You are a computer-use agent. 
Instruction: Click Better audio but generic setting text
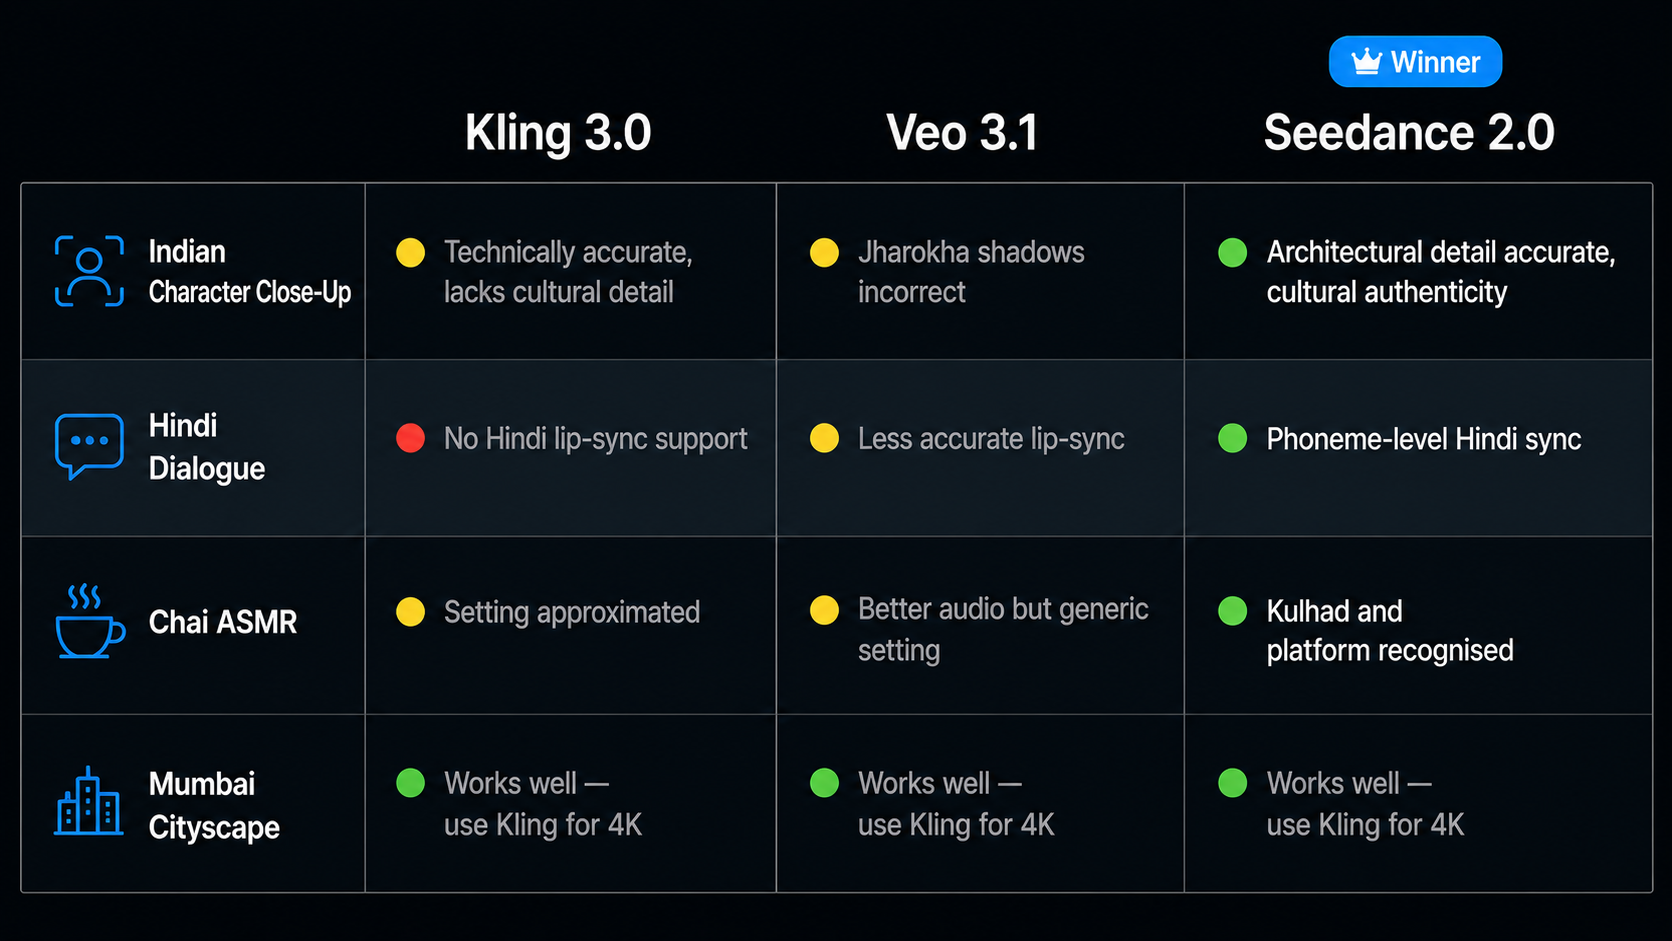[x=1003, y=630]
